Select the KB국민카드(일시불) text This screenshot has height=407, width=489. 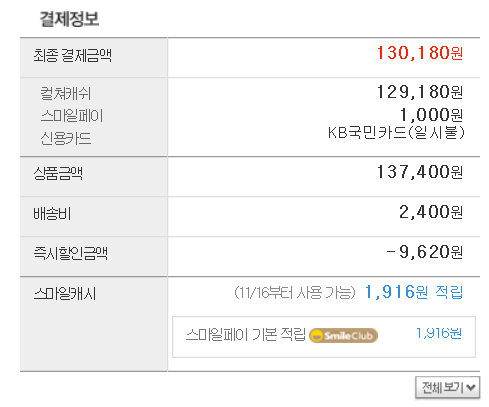click(396, 133)
